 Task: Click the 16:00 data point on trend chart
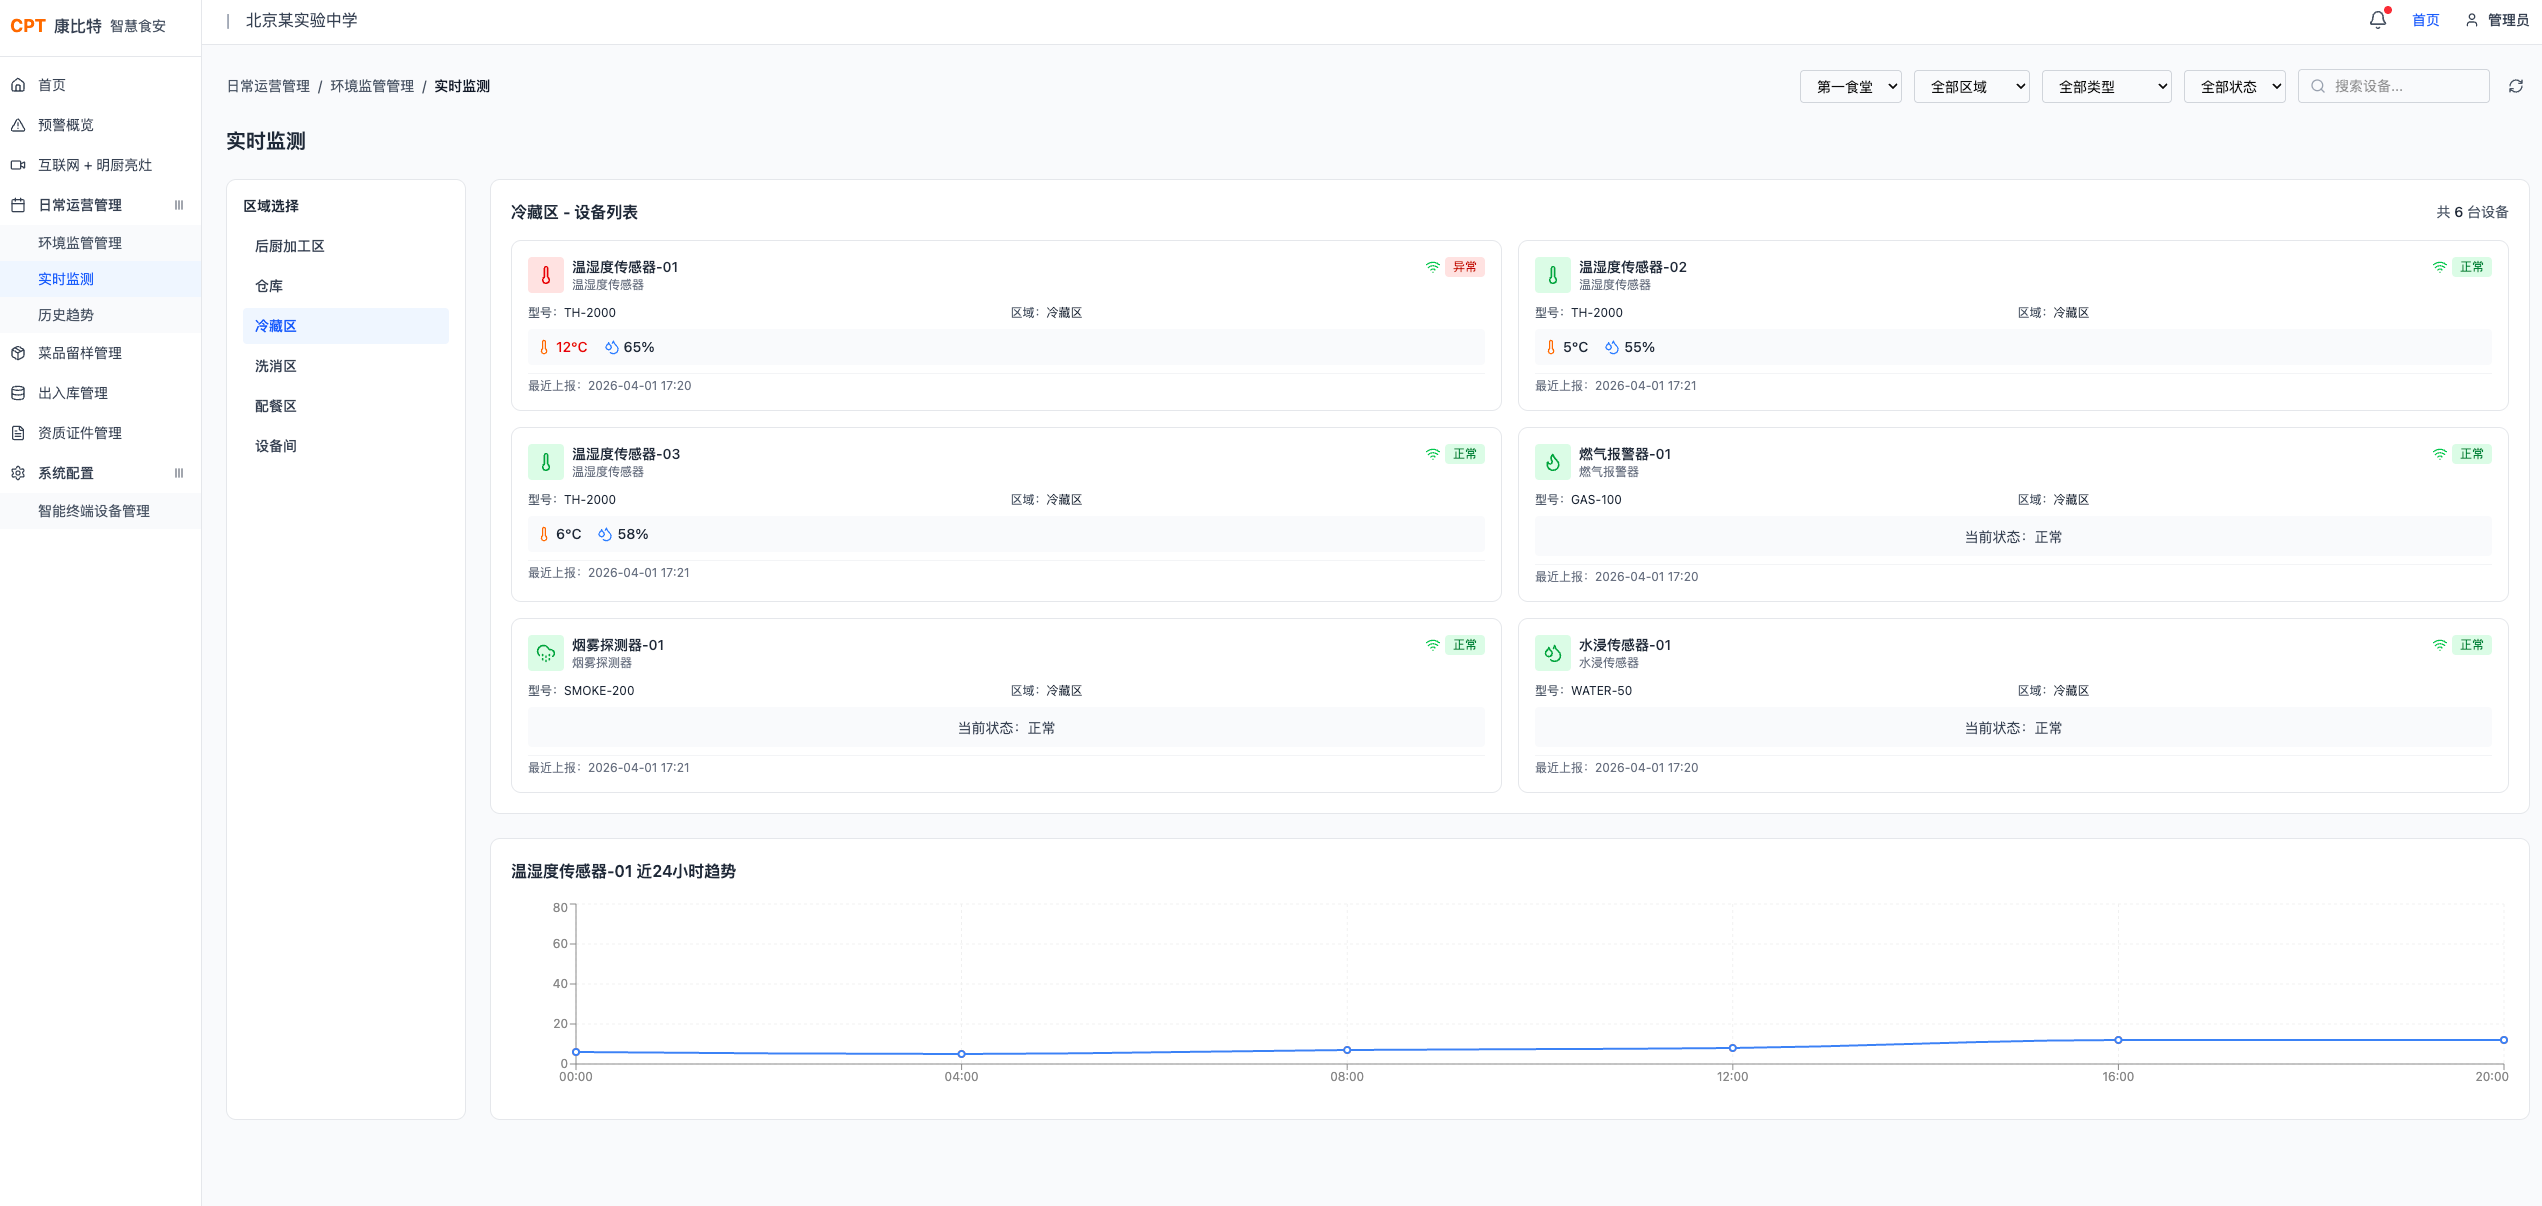pyautogui.click(x=2117, y=1040)
